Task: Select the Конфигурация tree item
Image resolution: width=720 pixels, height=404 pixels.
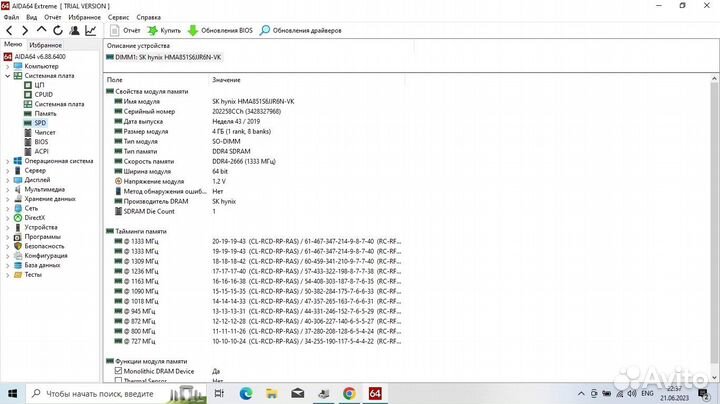Action: coord(41,256)
